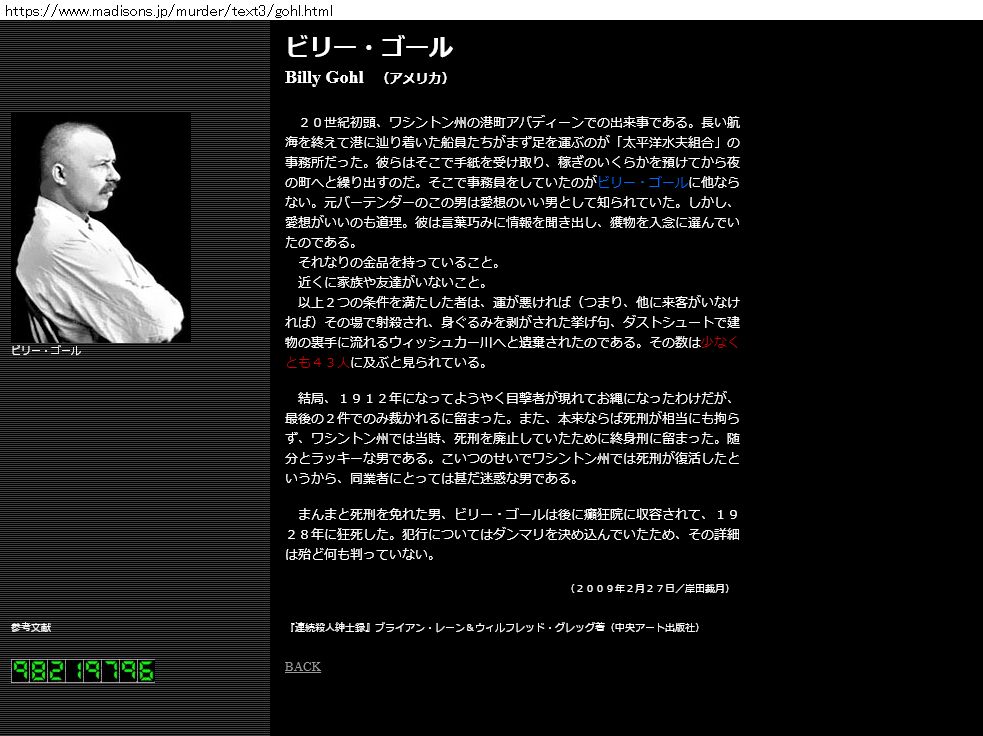Click paragraph beginning 結局、1912年になって
This screenshot has width=983, height=736.
512,437
